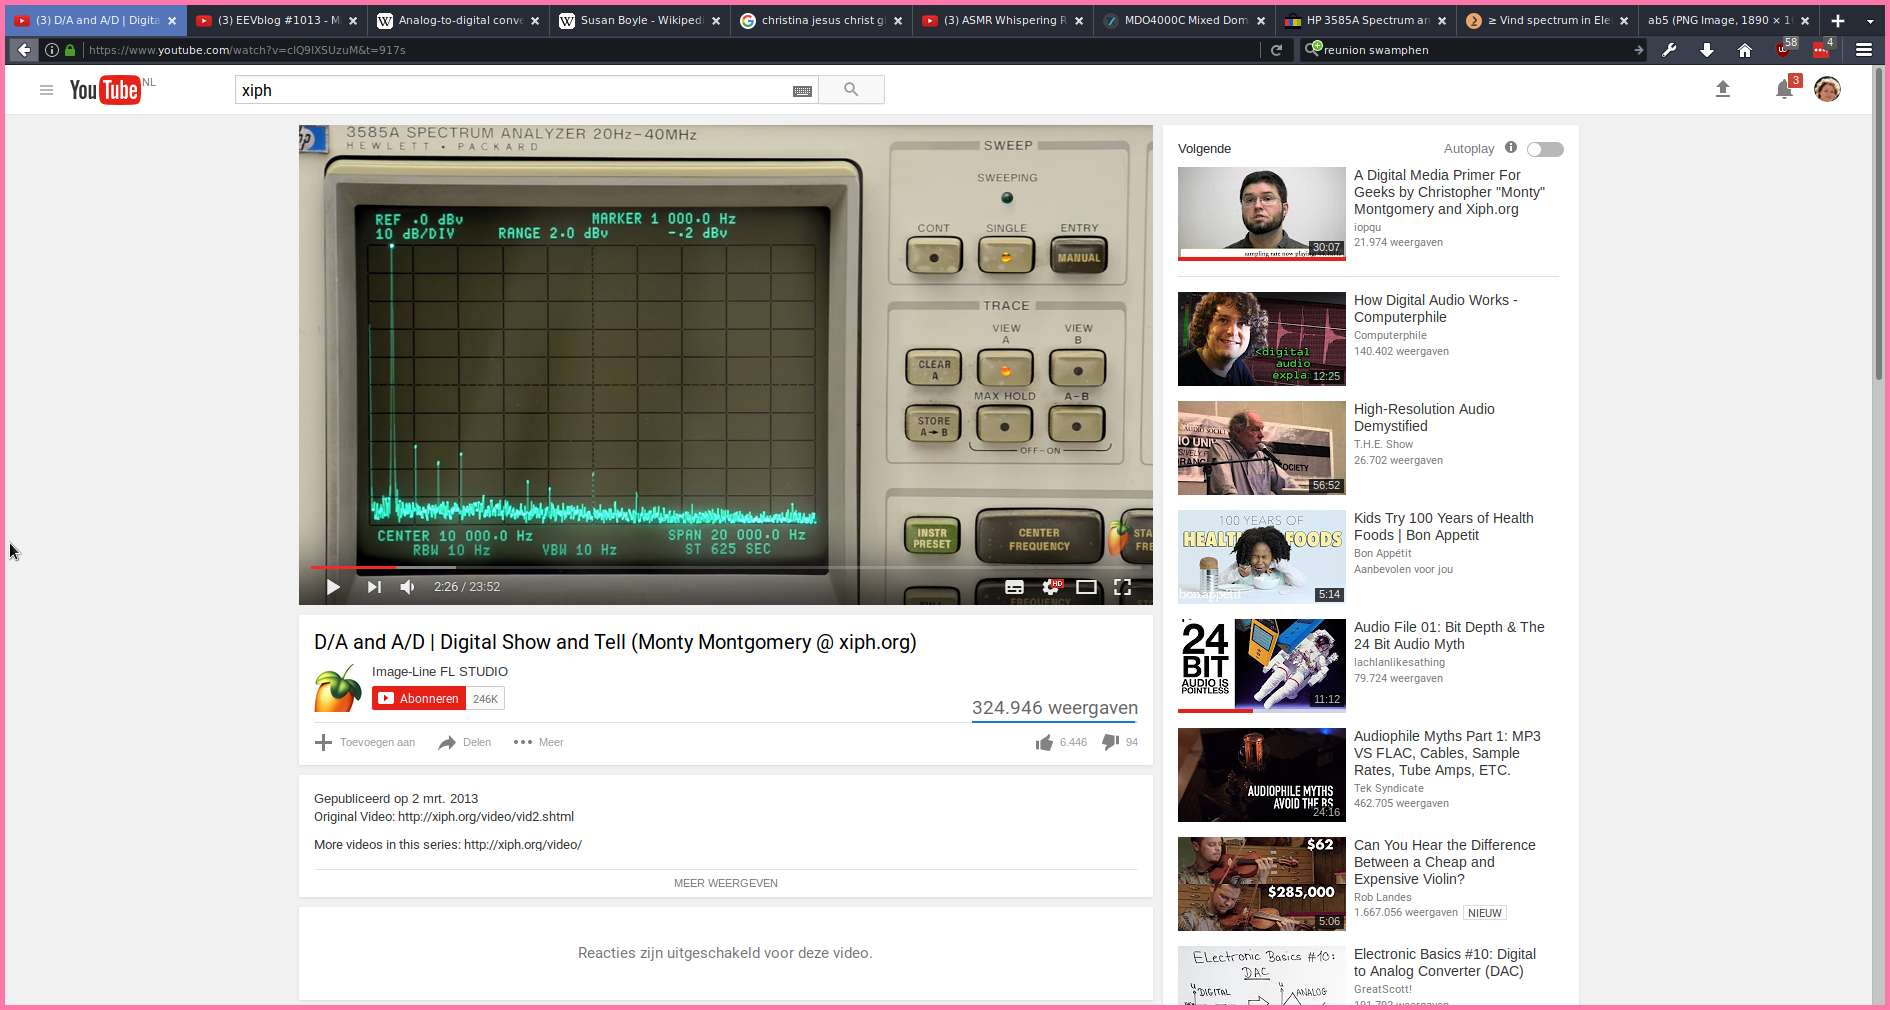Subscribe using the Abonneren button

419,699
